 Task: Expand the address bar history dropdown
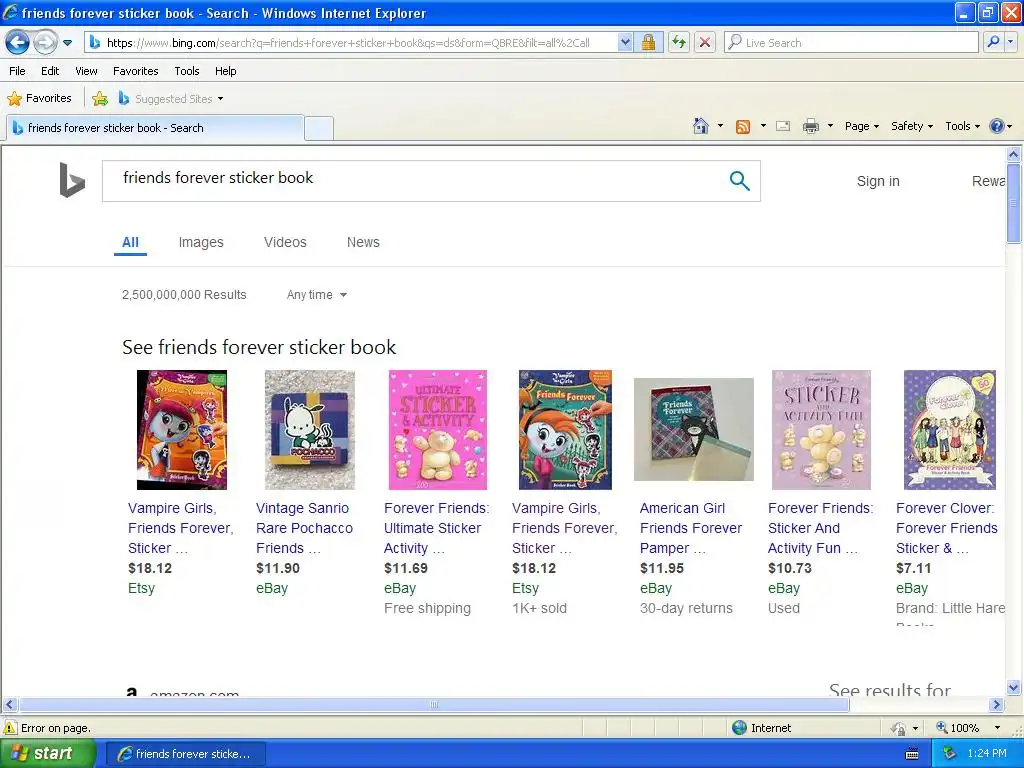tap(625, 43)
